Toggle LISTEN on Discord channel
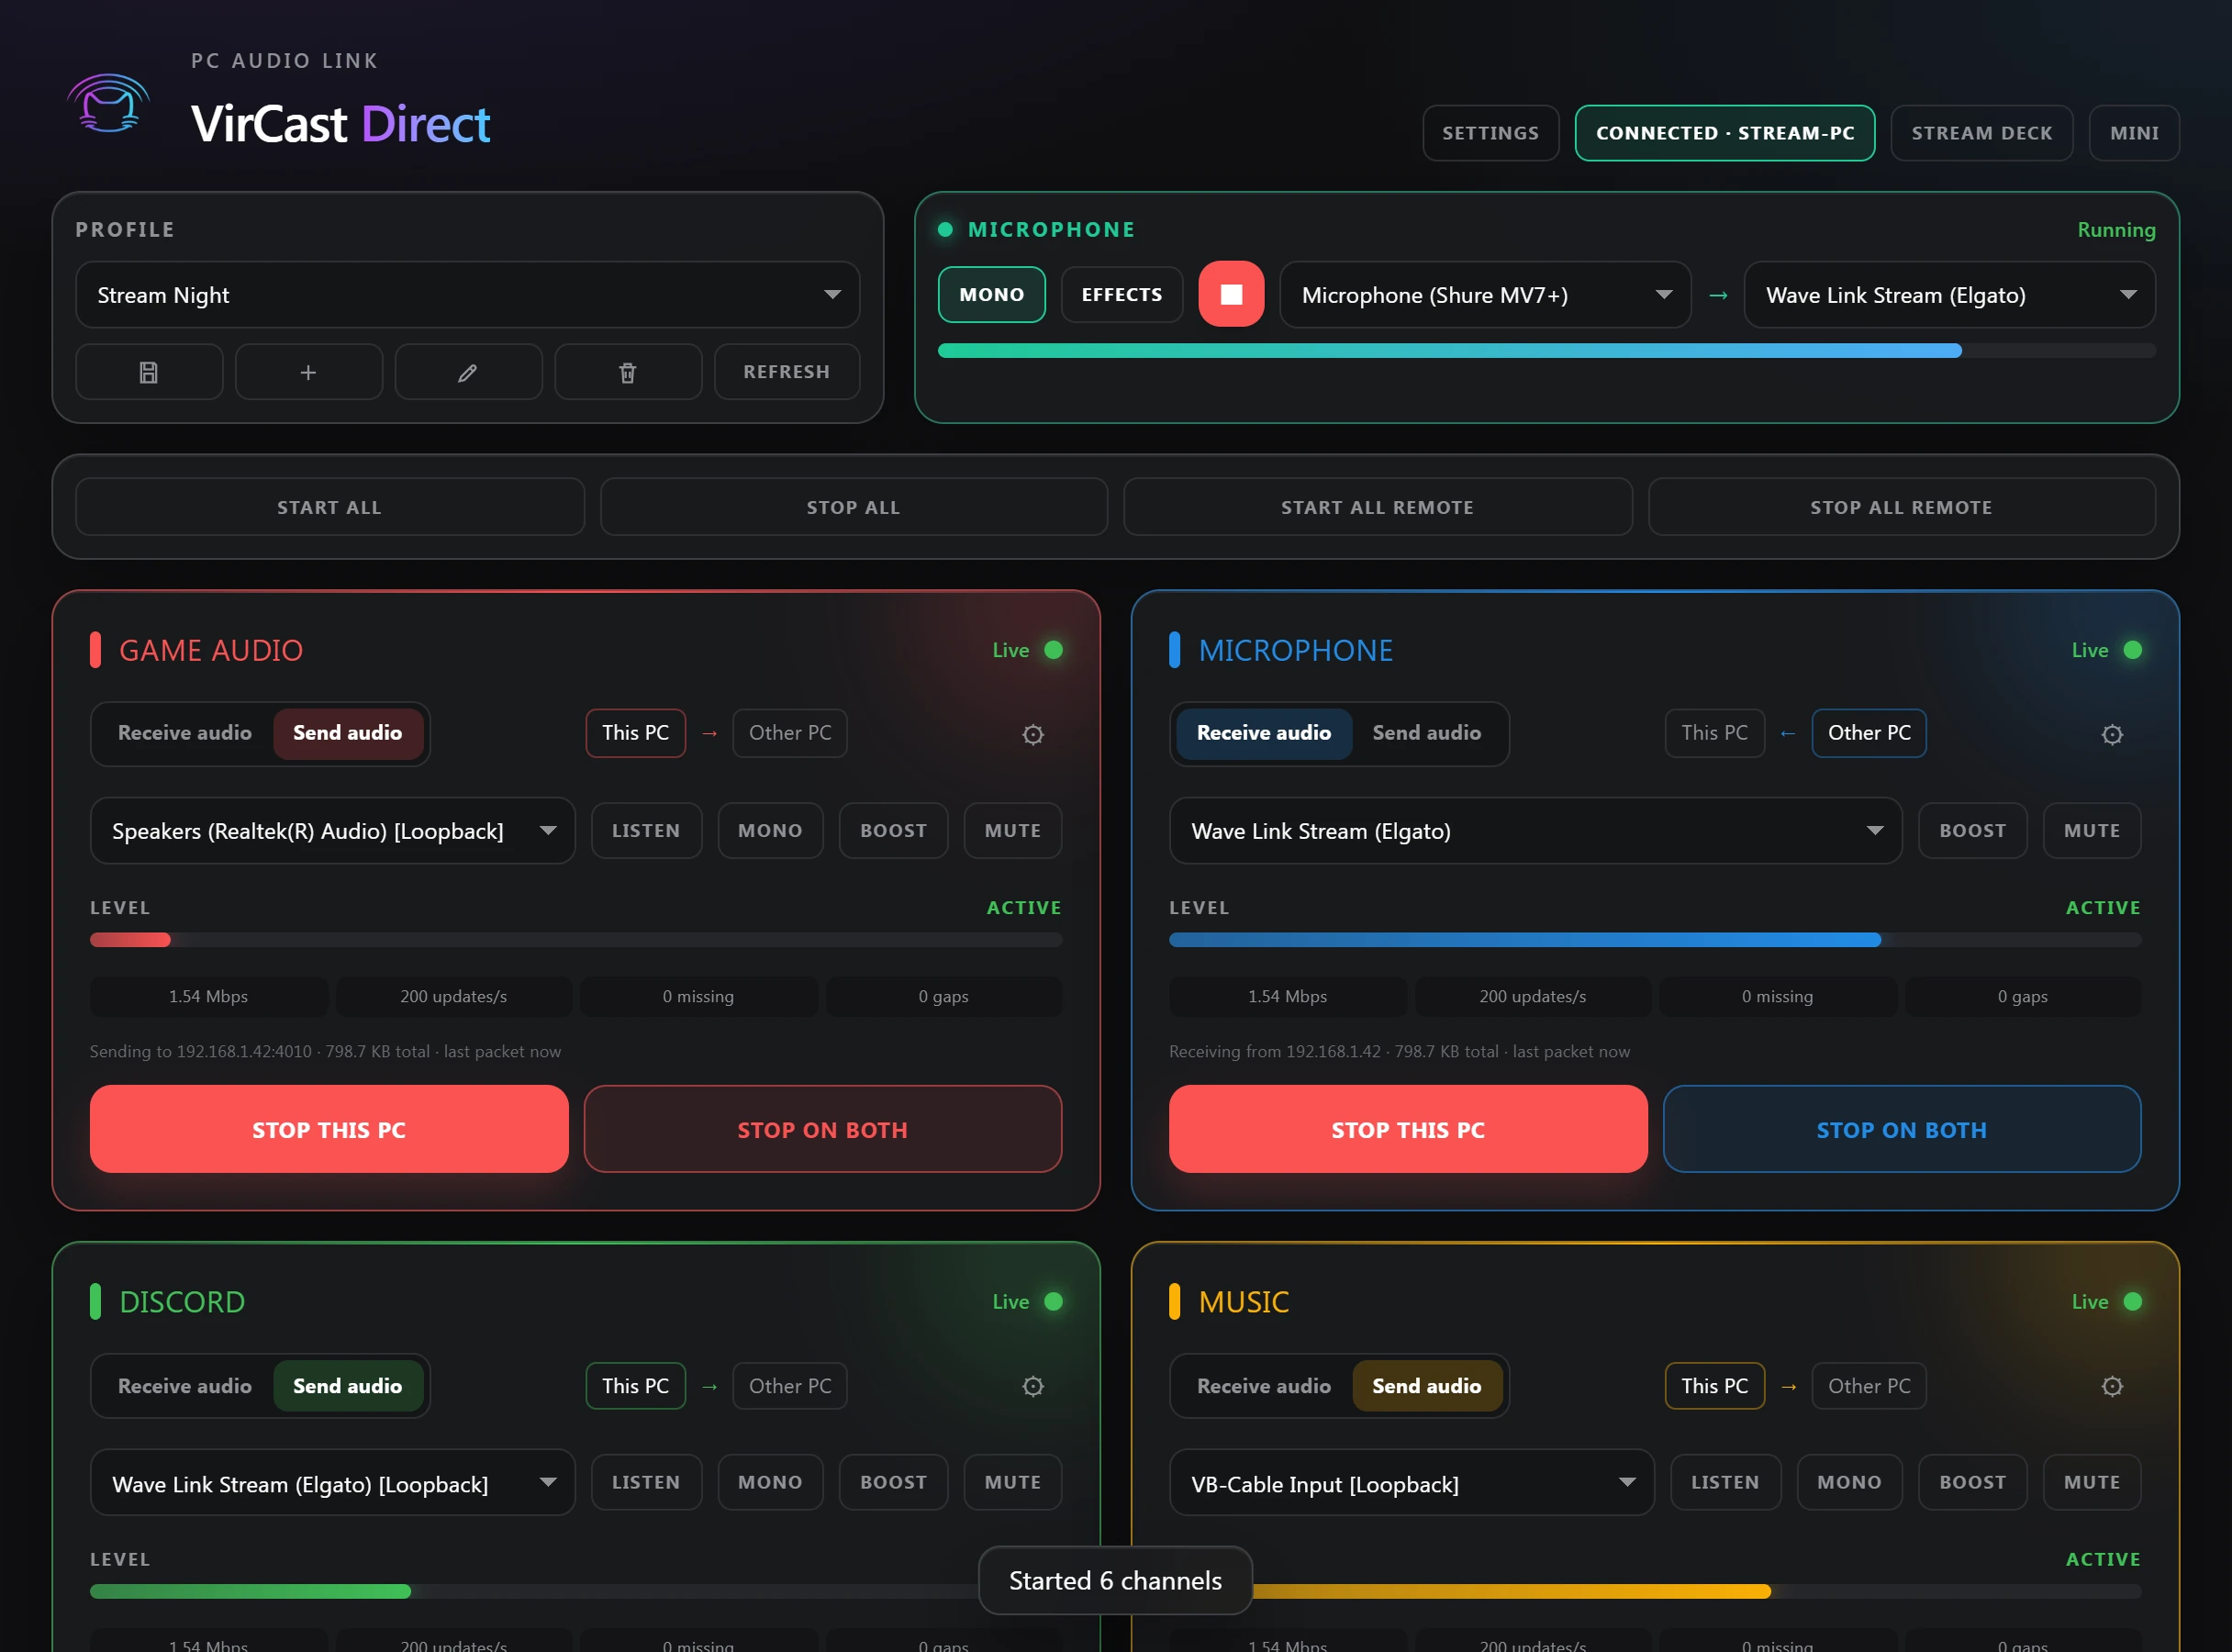This screenshot has height=1652, width=2232. (646, 1482)
